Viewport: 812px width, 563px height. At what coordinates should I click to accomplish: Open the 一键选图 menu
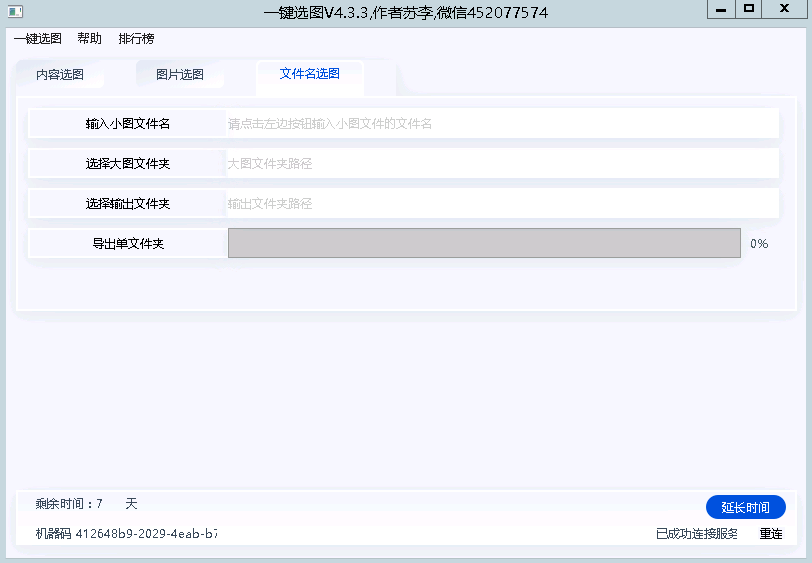pyautogui.click(x=38, y=39)
